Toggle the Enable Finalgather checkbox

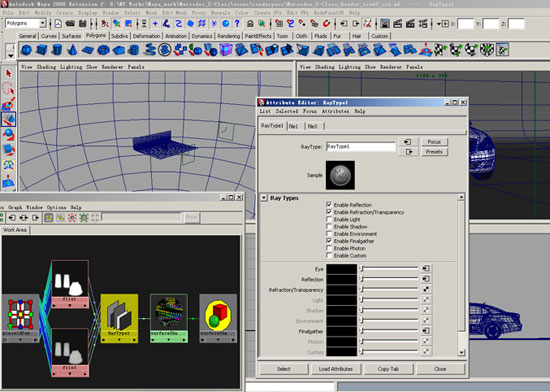point(329,241)
